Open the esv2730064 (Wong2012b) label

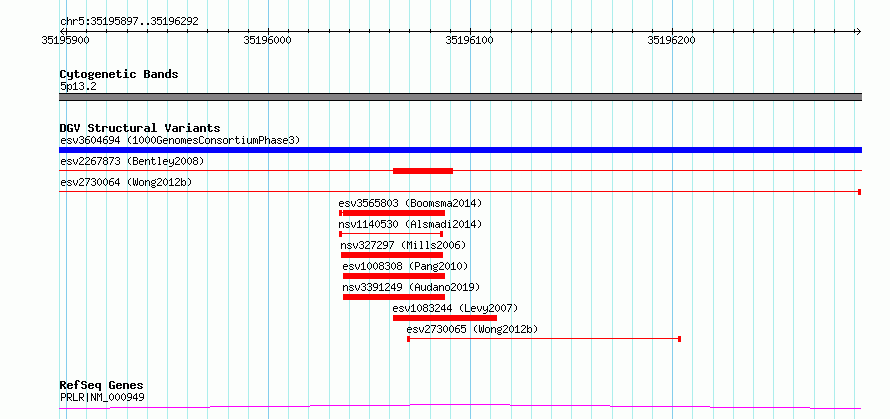[x=126, y=182]
